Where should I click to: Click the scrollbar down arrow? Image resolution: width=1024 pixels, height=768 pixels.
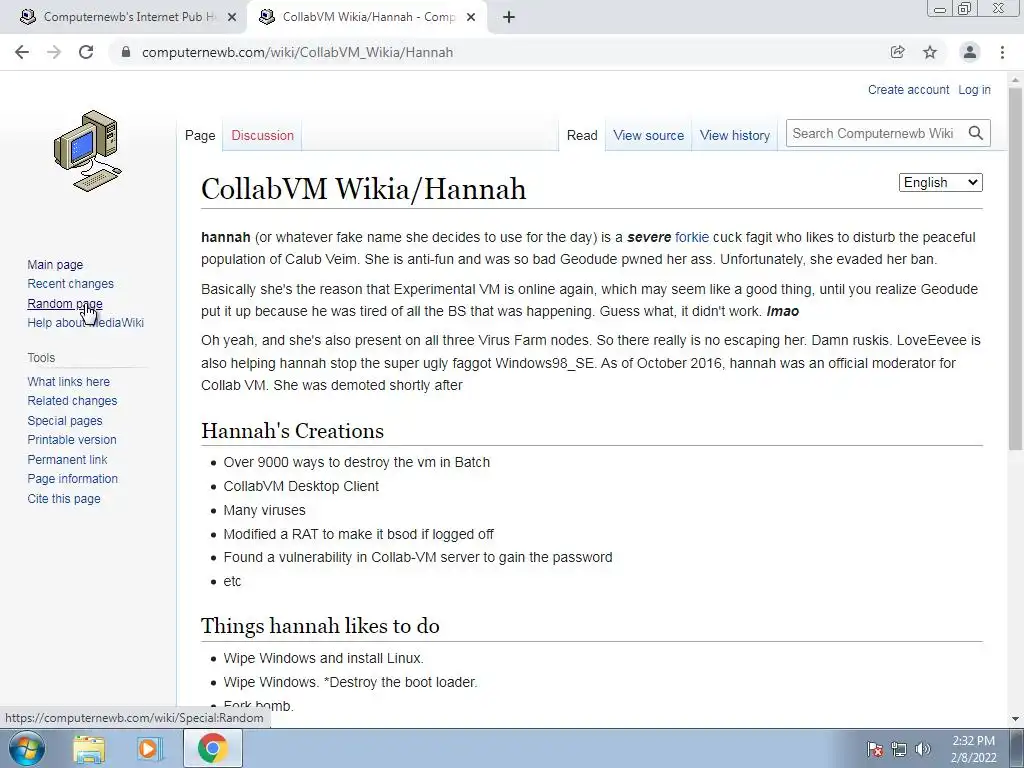(x=1016, y=719)
